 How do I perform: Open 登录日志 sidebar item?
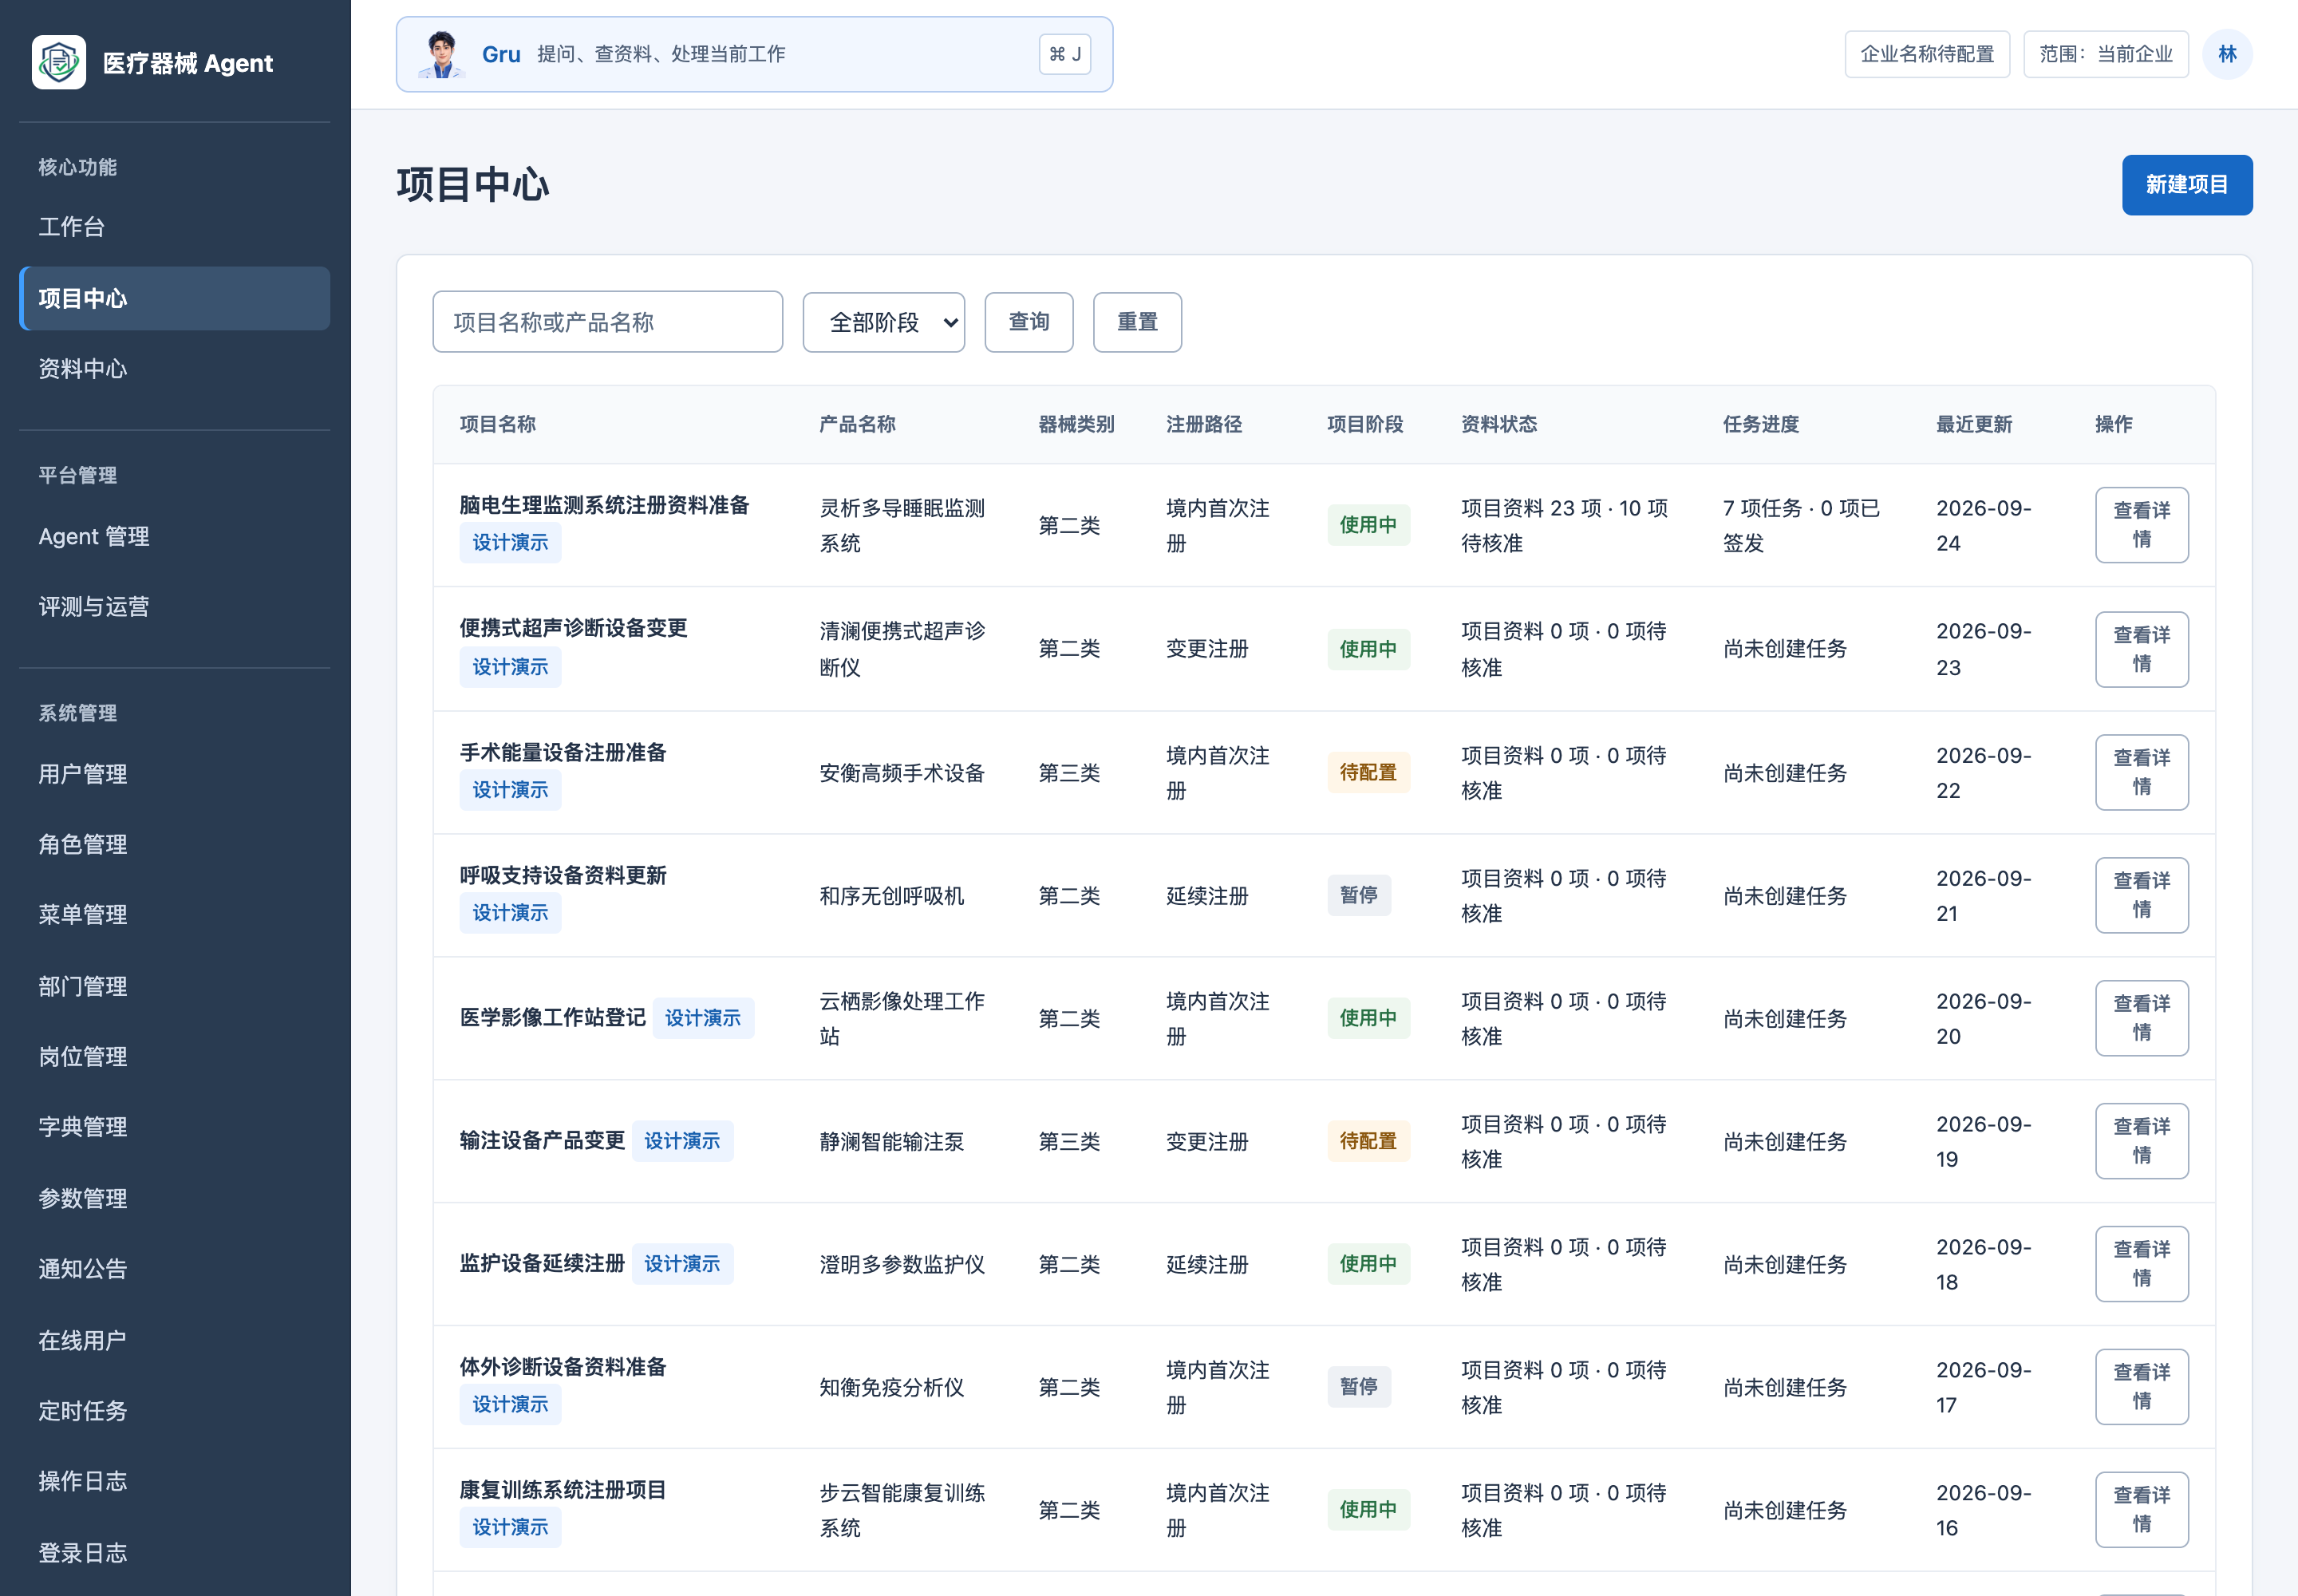pos(175,1553)
